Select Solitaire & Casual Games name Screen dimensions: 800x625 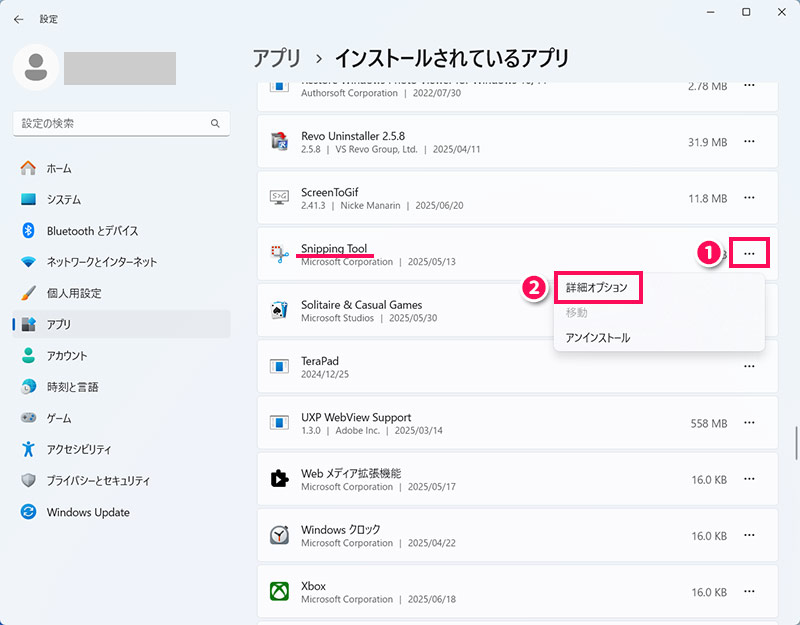(361, 305)
